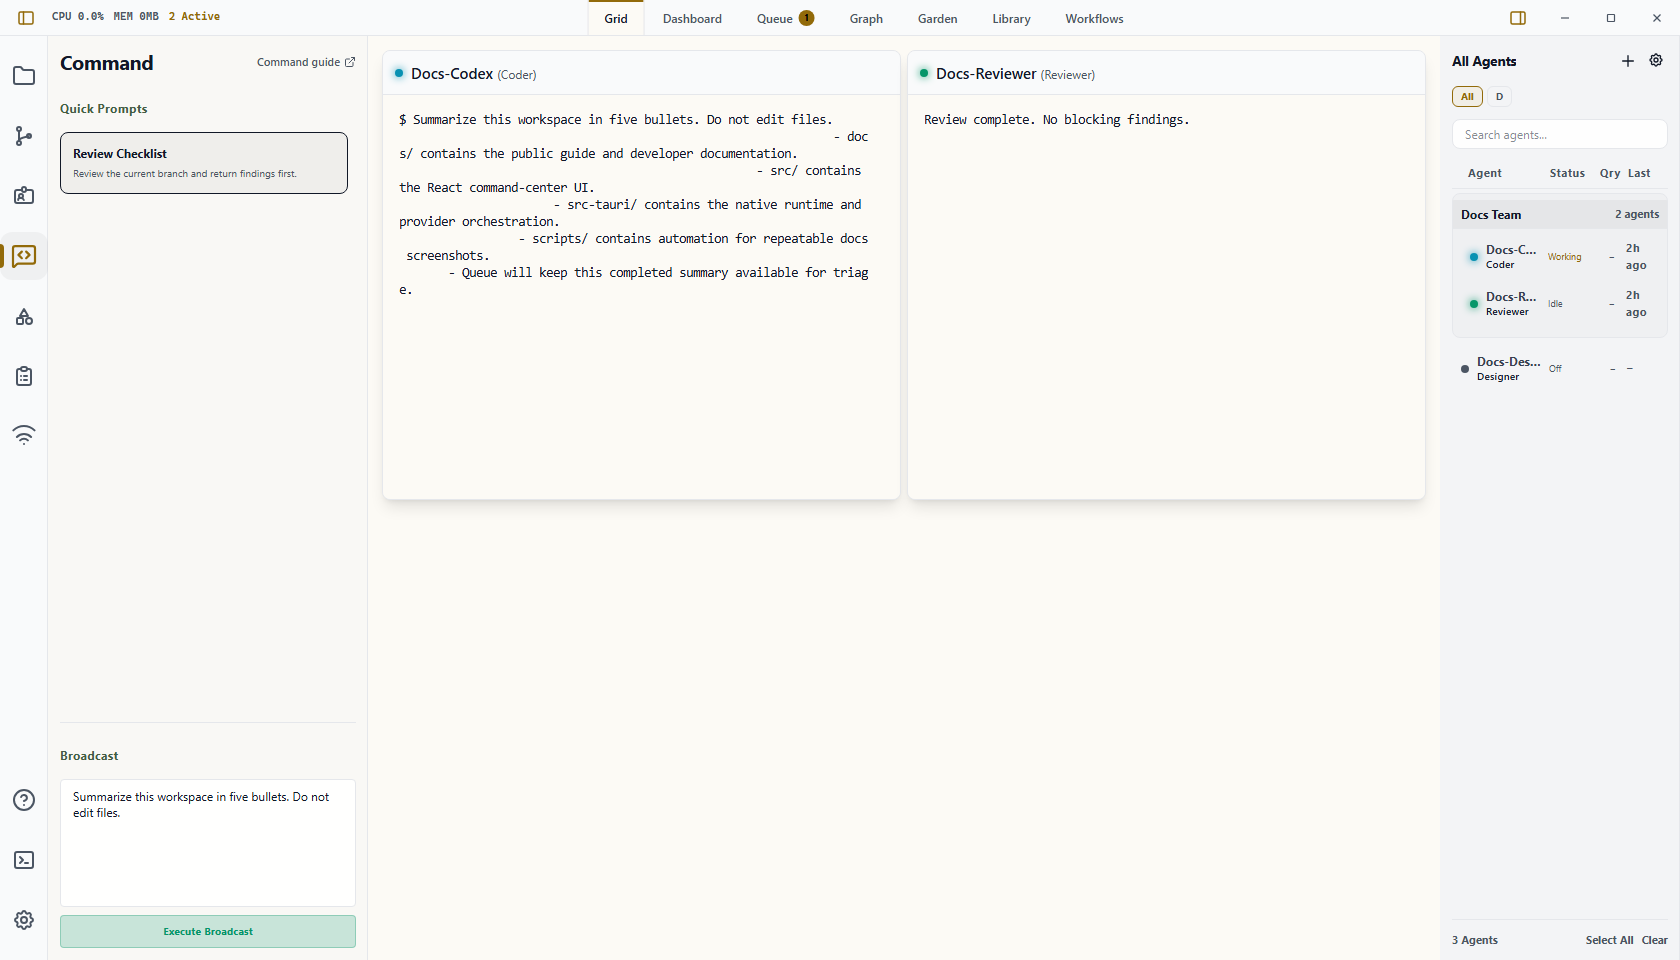The image size is (1680, 960).
Task: Select the D filter chip
Action: (x=1499, y=97)
